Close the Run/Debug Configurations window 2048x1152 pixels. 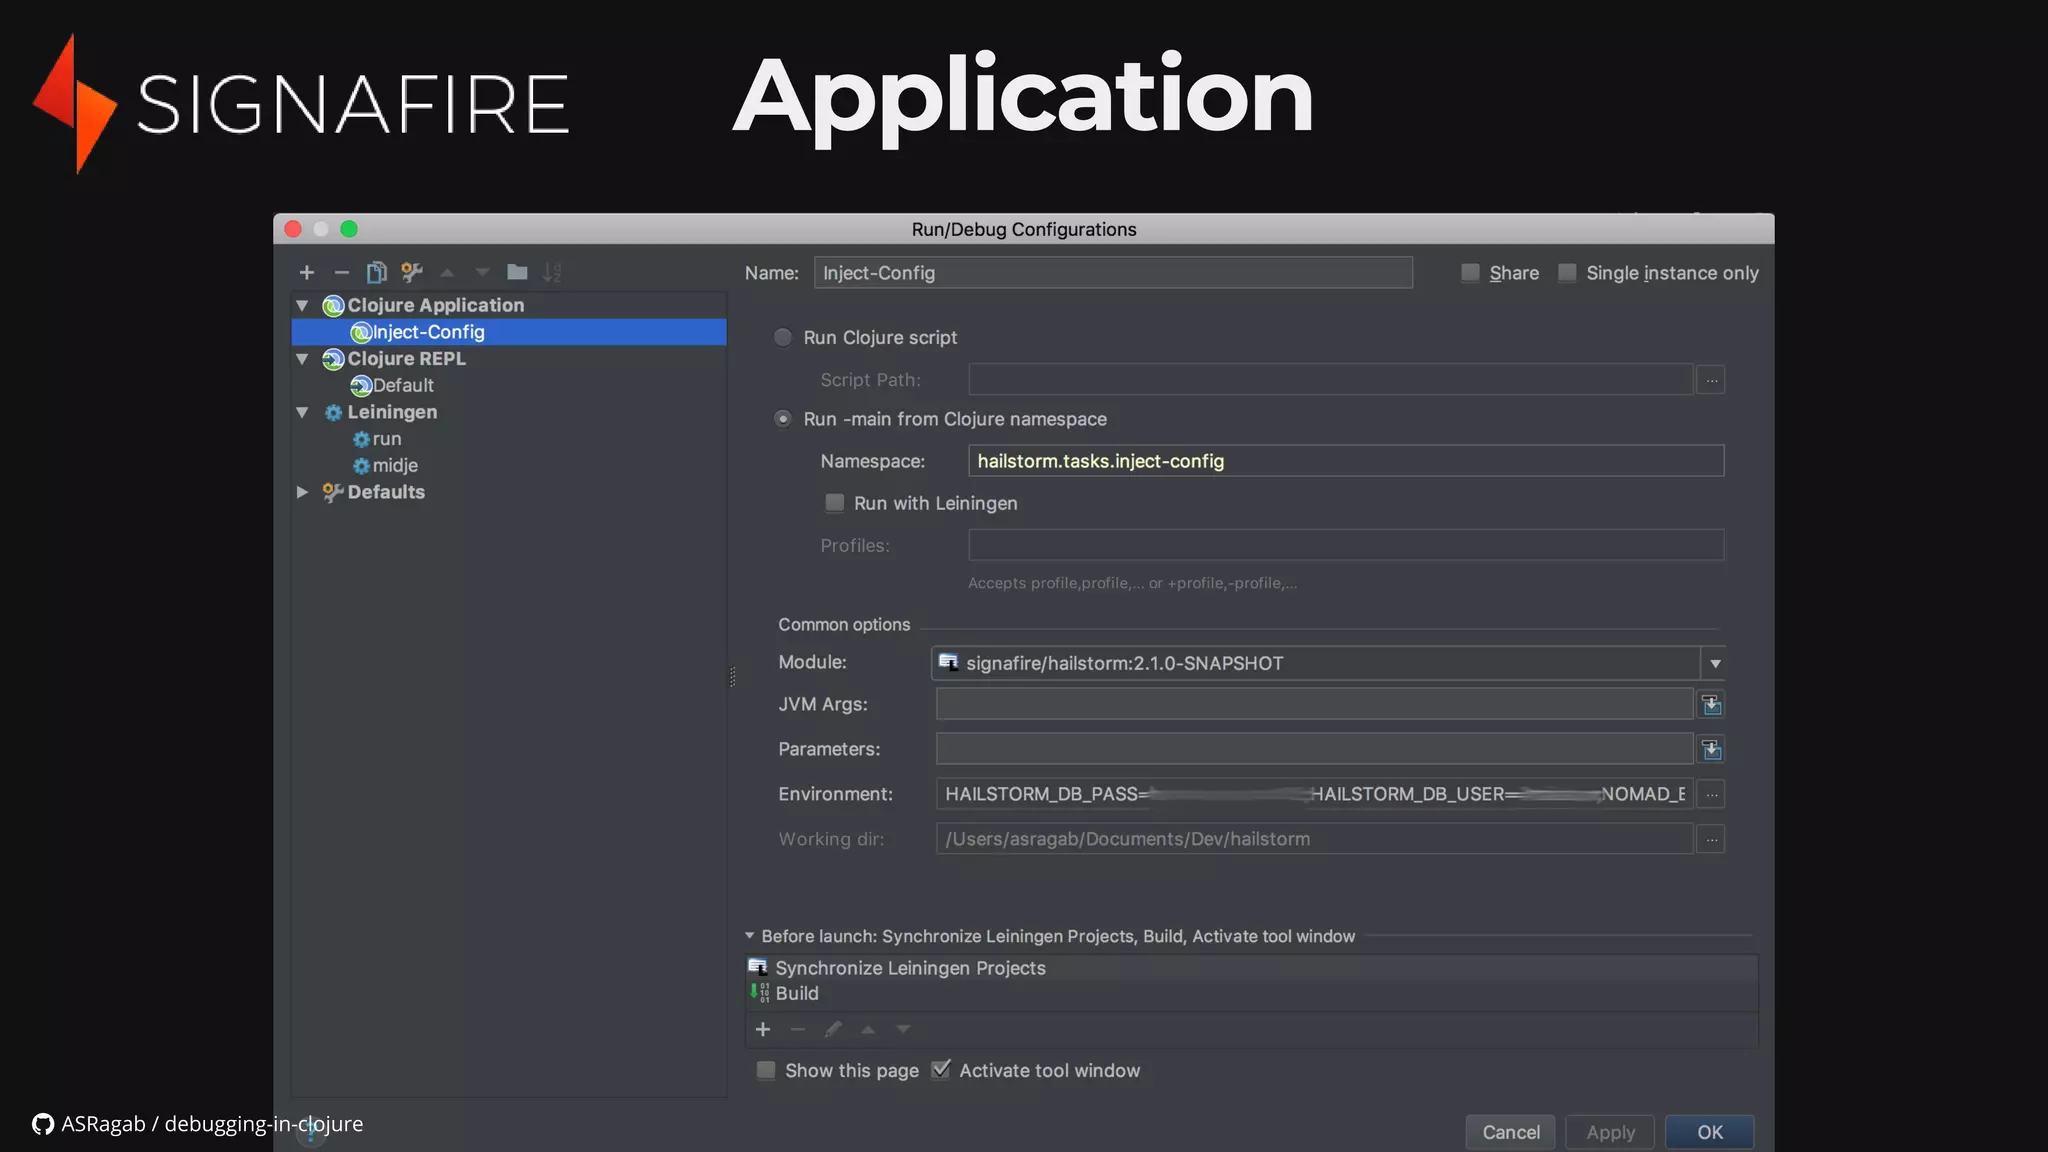293,229
